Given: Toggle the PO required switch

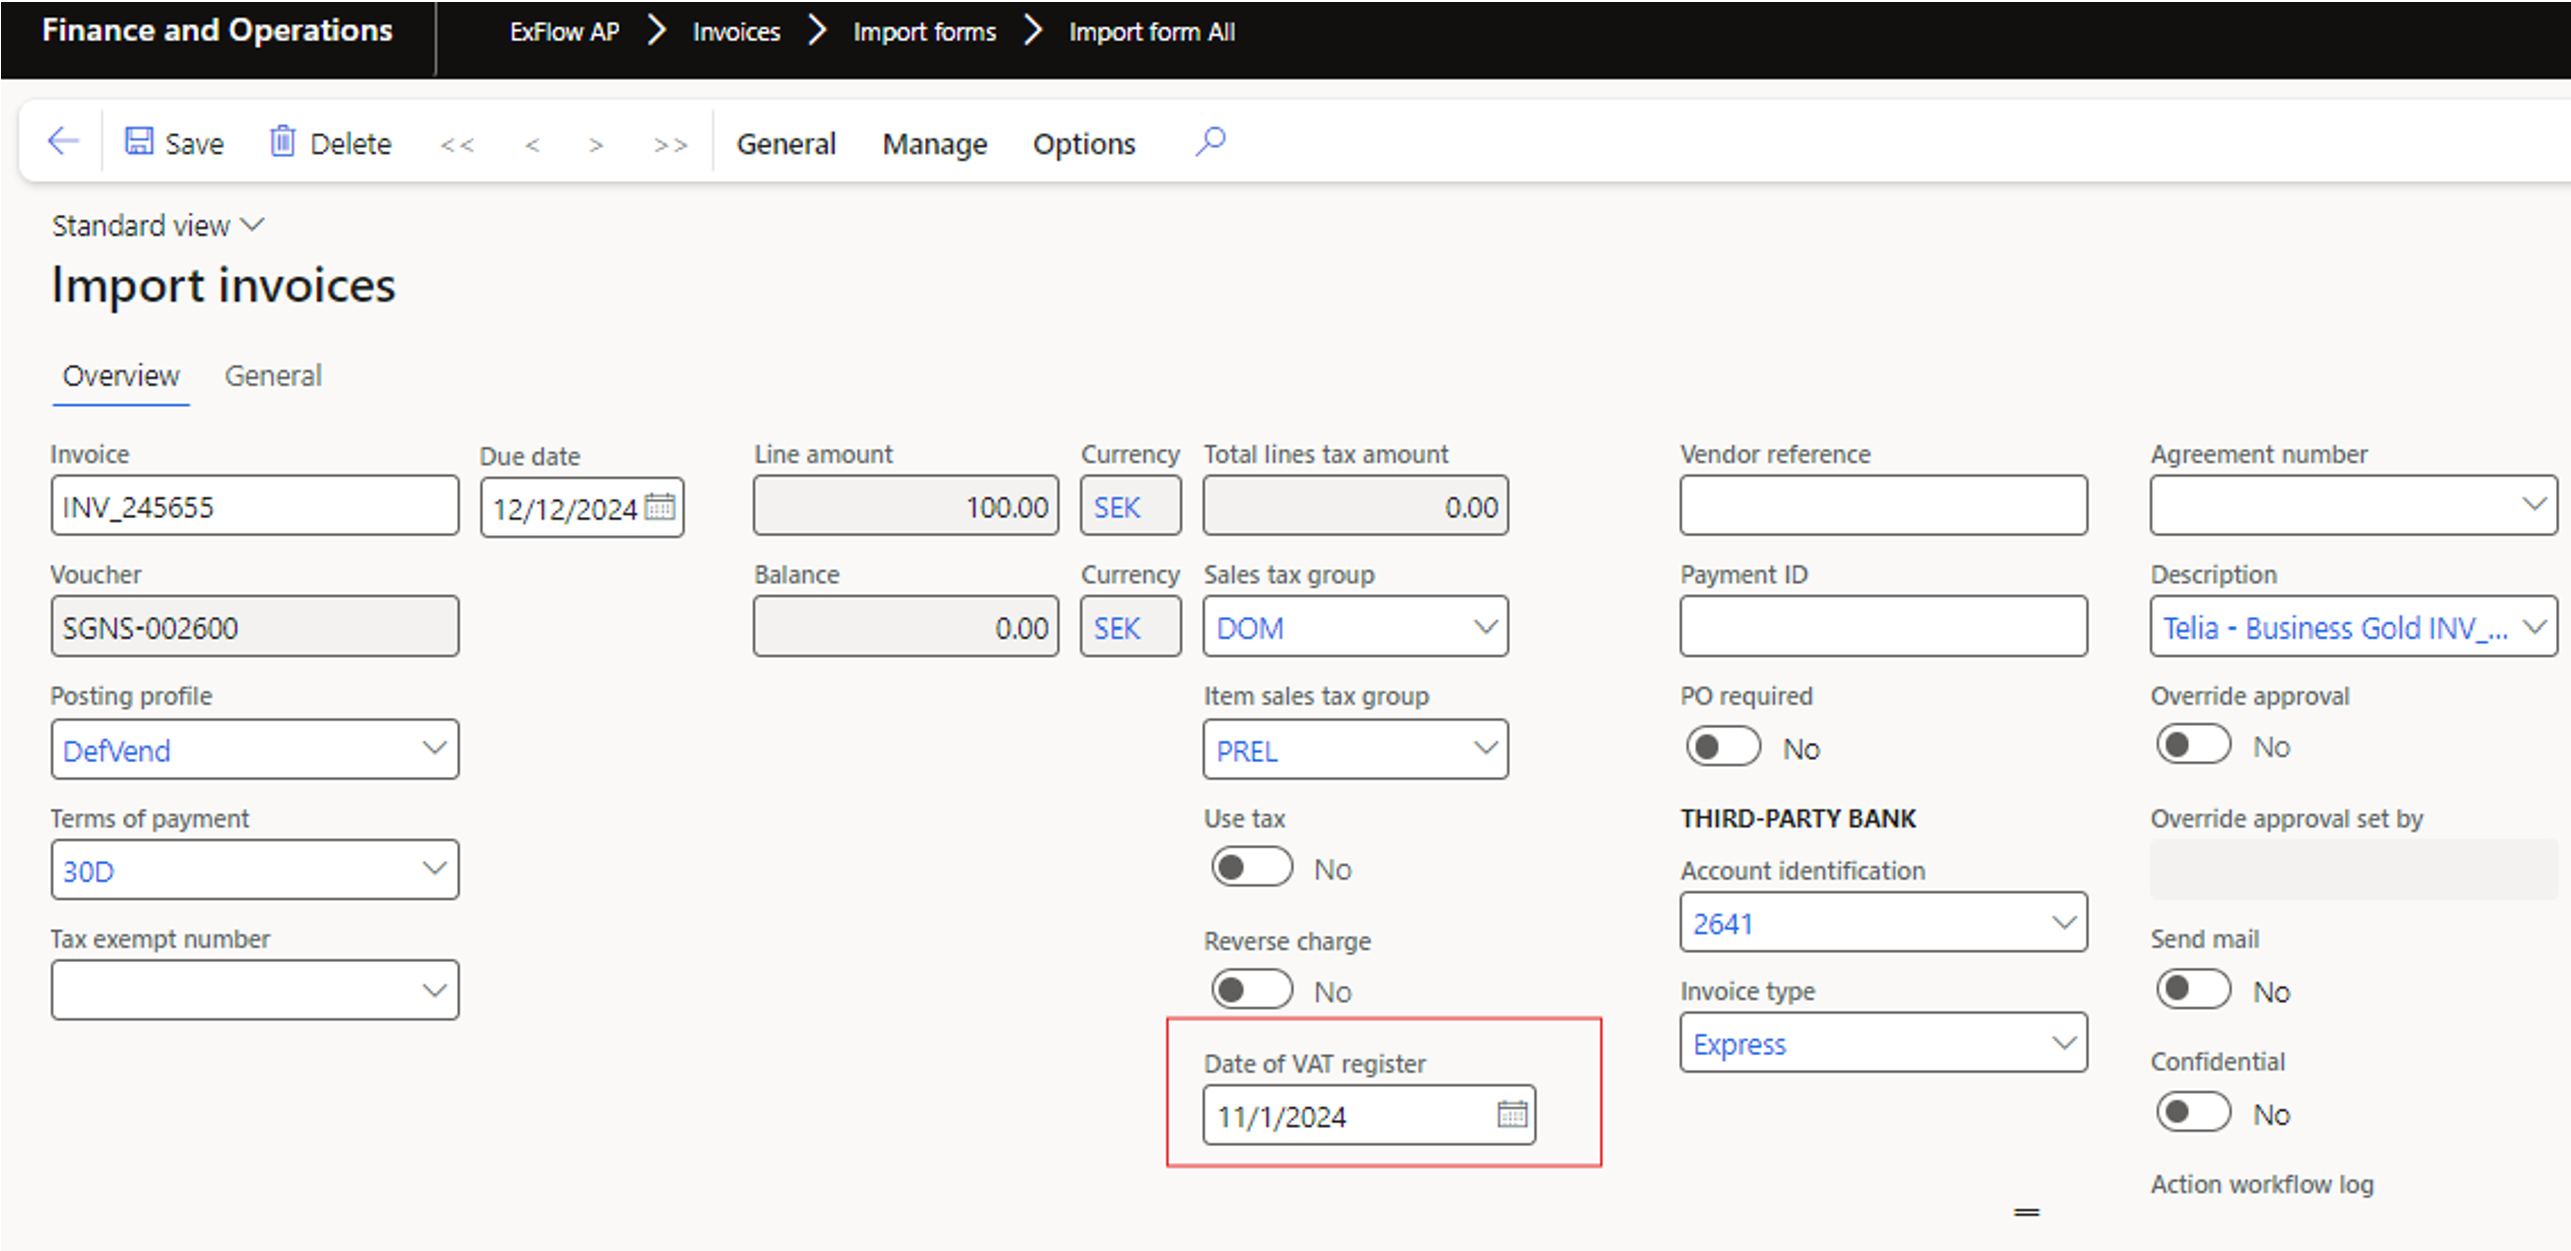Looking at the screenshot, I should coord(1722,747).
